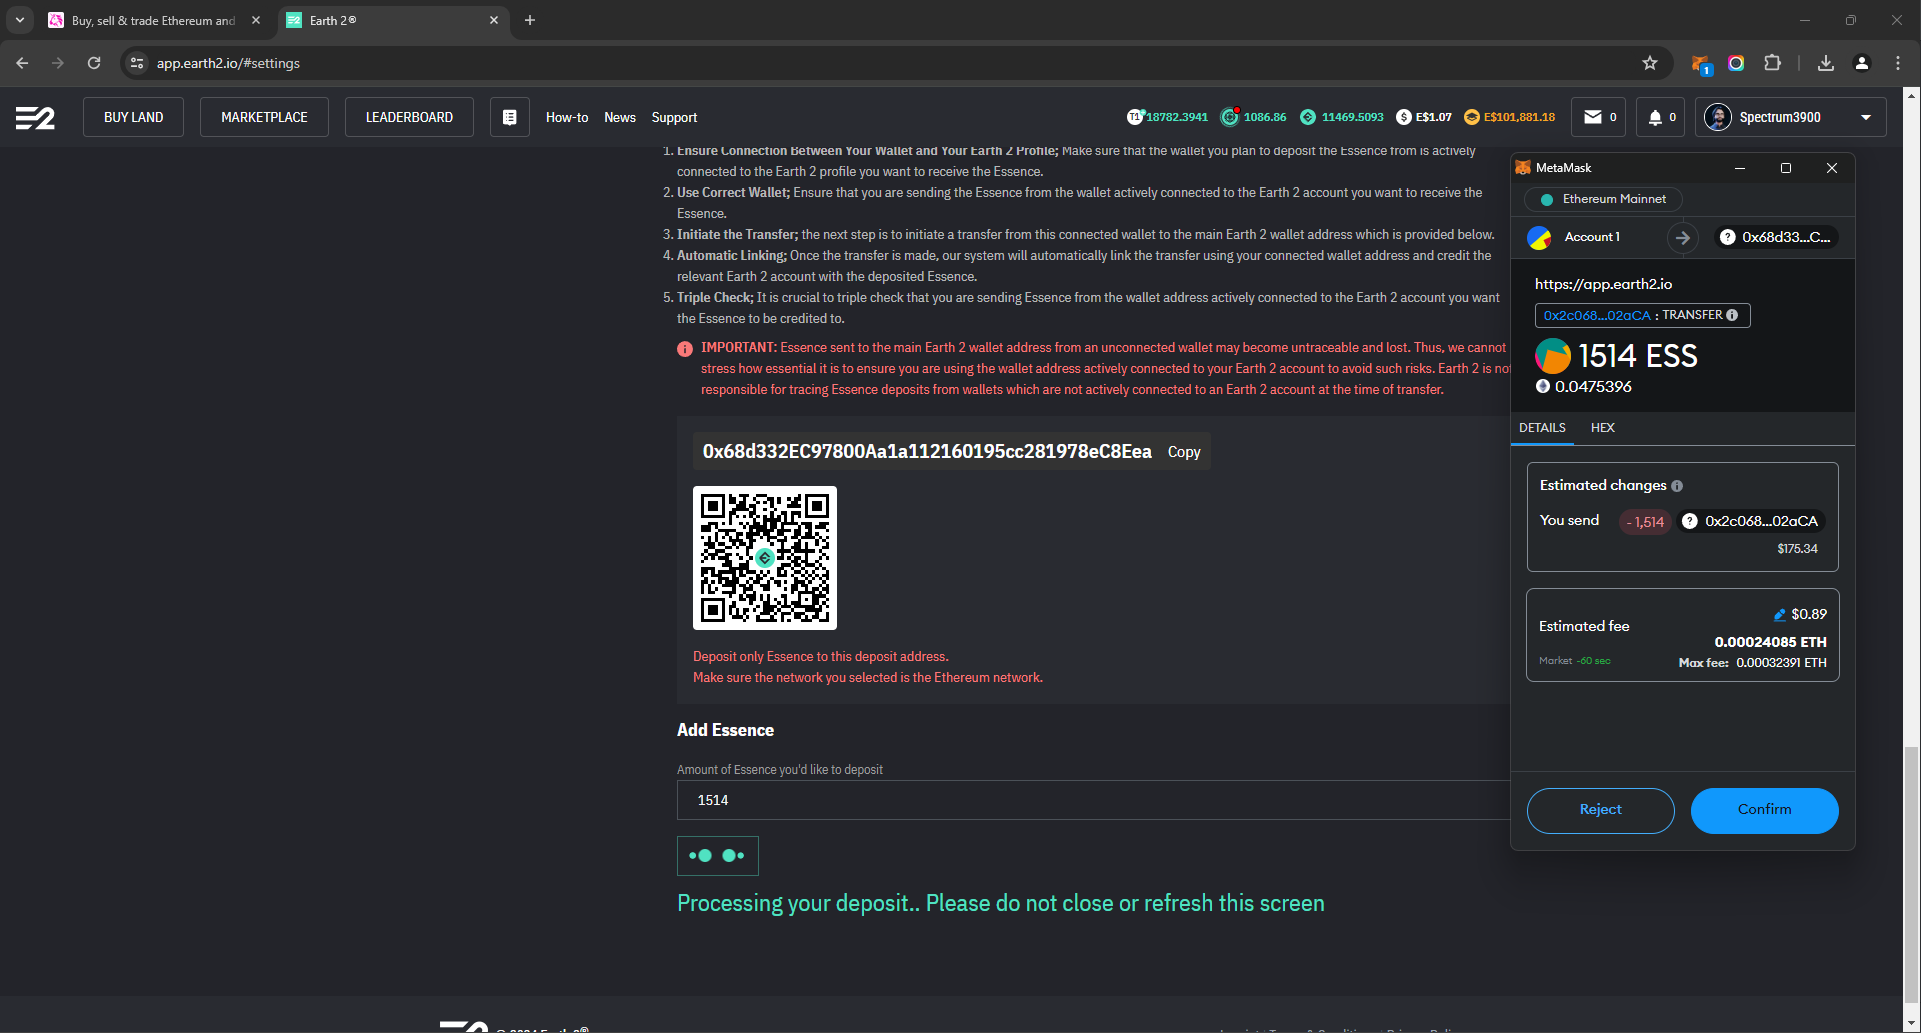Switch to the HEX tab
The width and height of the screenshot is (1921, 1033).
pyautogui.click(x=1602, y=428)
